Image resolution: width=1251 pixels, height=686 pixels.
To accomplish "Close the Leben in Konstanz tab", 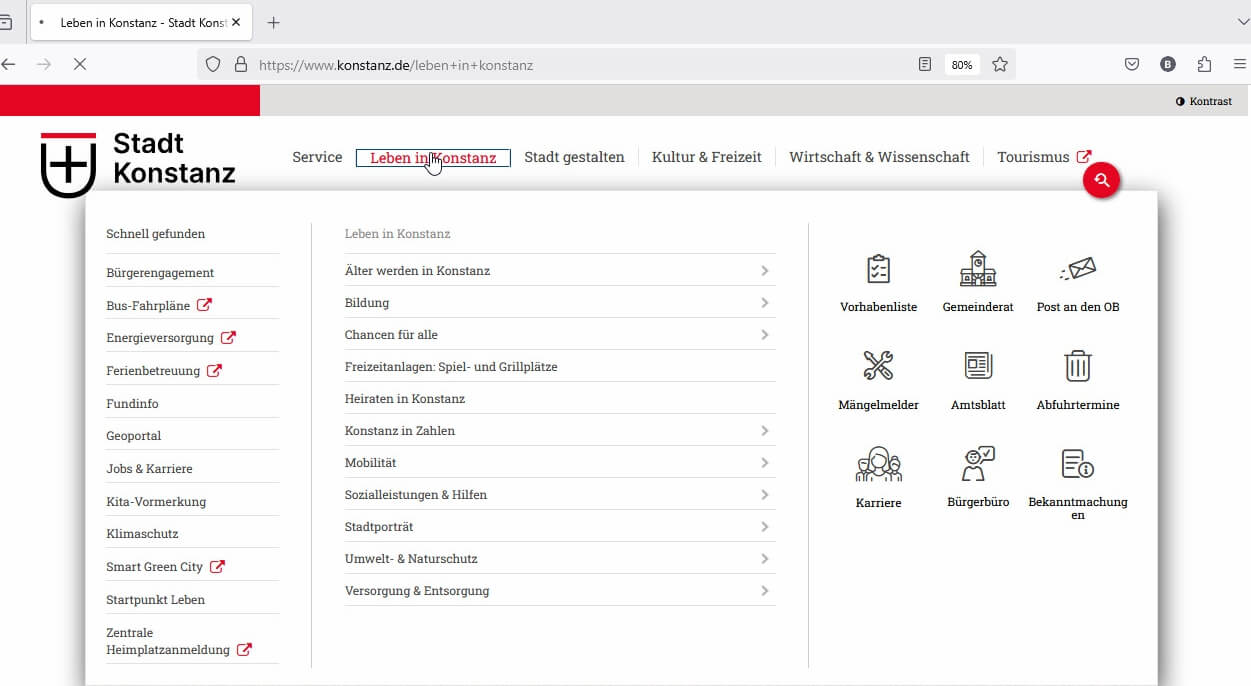I will [x=236, y=22].
